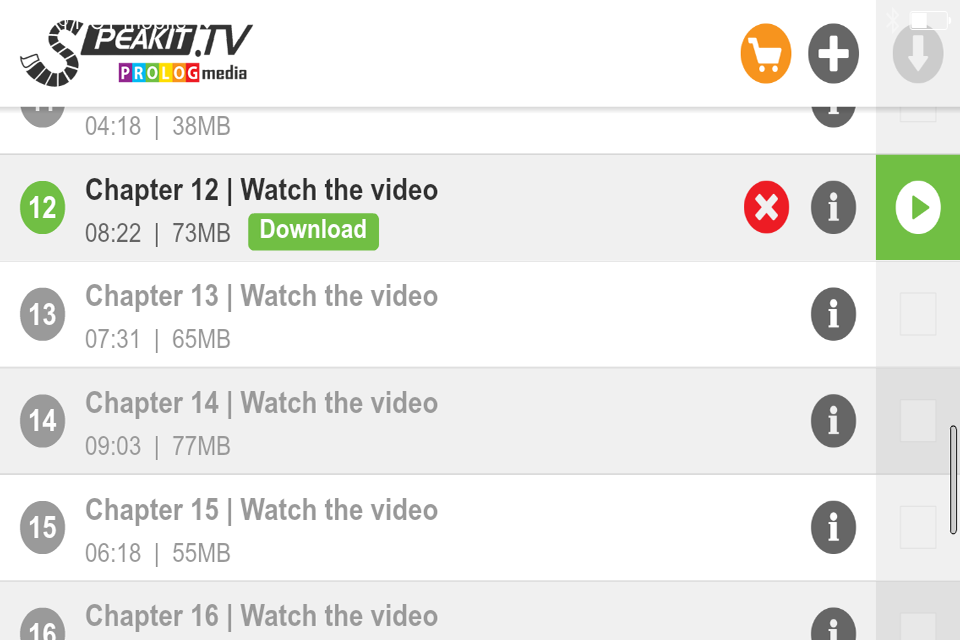960x640 pixels.
Task: Tap the grayed download arrow icon
Action: coord(917,53)
